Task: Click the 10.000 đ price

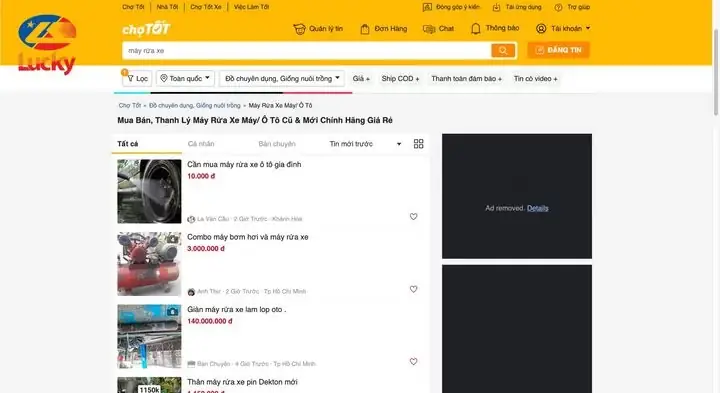Action: [x=201, y=176]
